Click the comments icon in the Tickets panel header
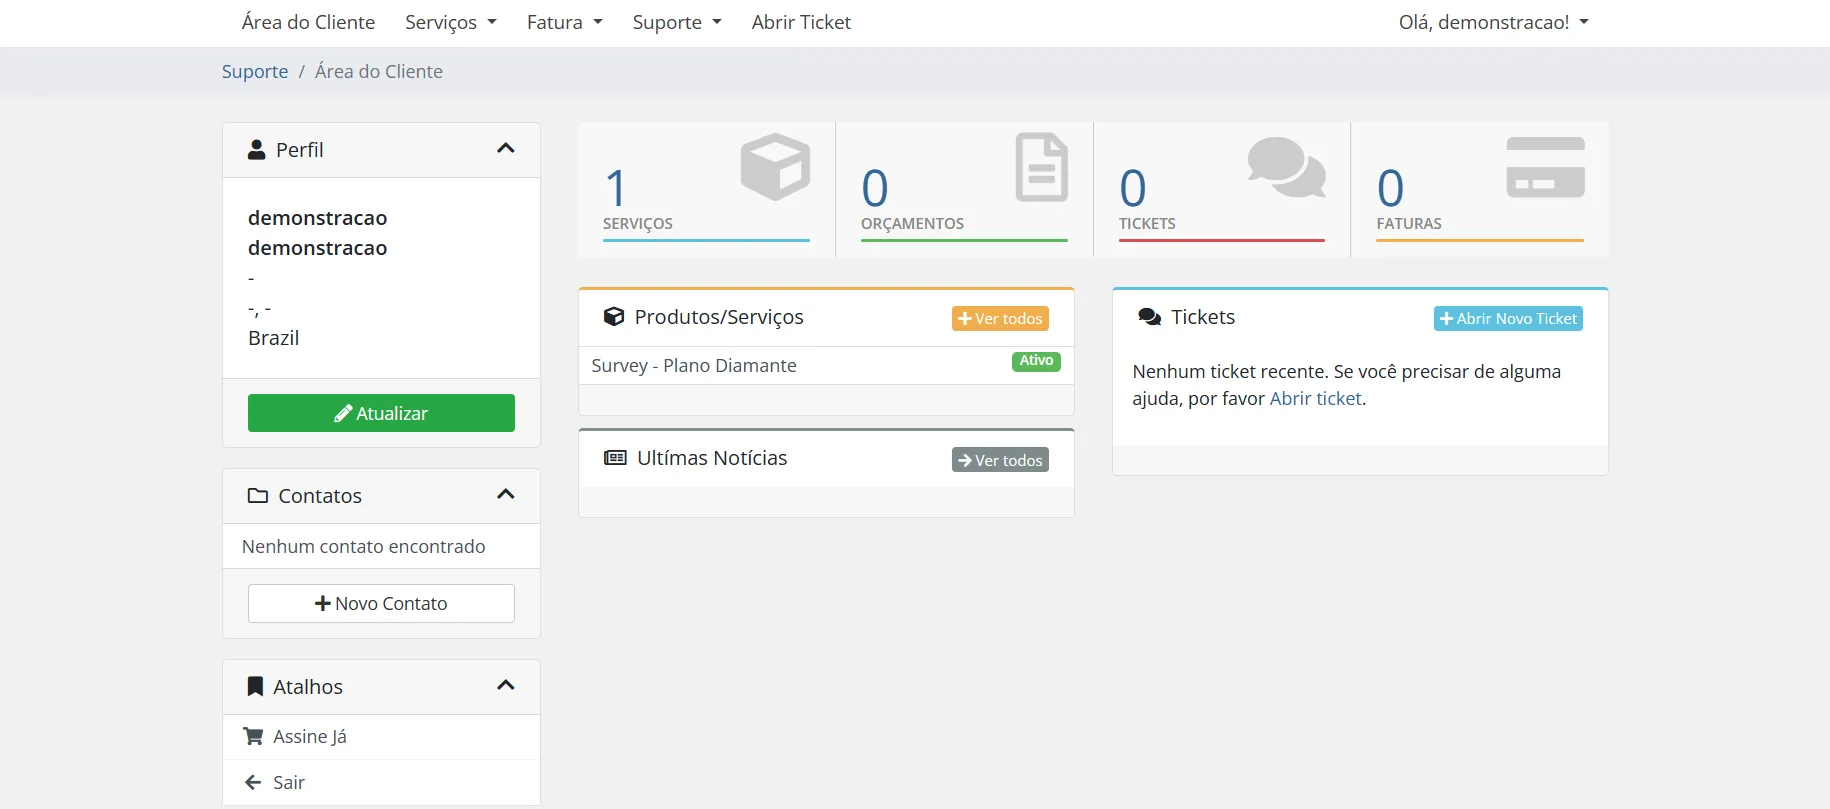The width and height of the screenshot is (1830, 809). (1150, 317)
